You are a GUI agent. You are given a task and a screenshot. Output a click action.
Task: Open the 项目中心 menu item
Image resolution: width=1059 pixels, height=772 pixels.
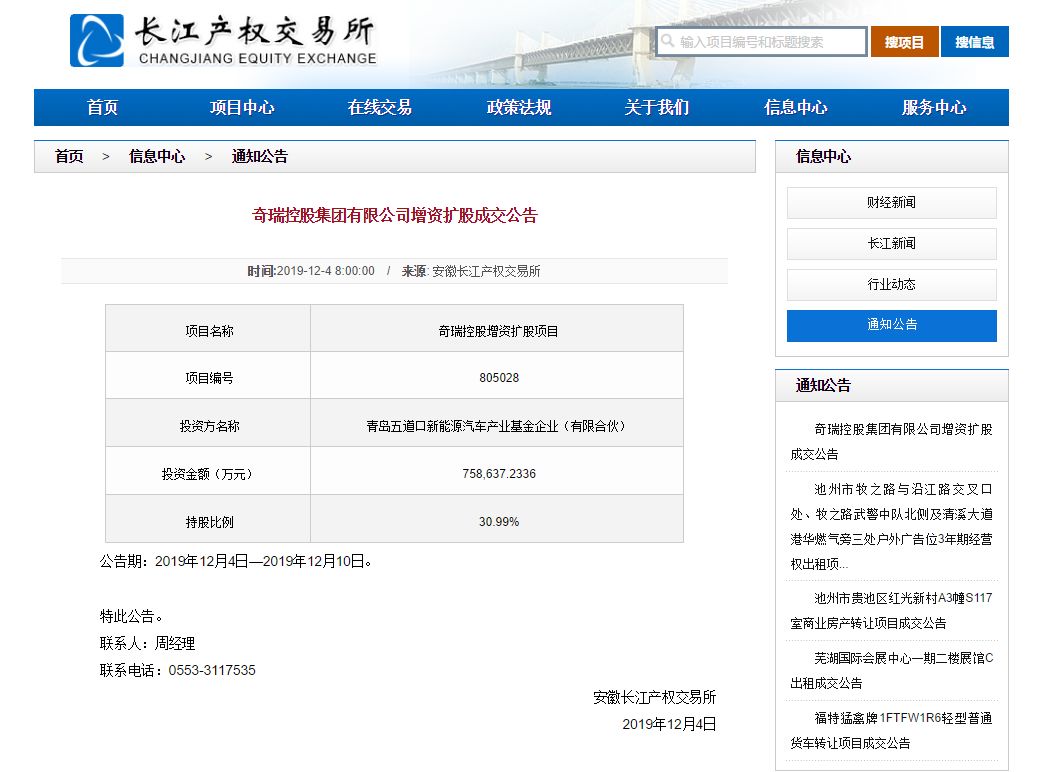tap(242, 107)
